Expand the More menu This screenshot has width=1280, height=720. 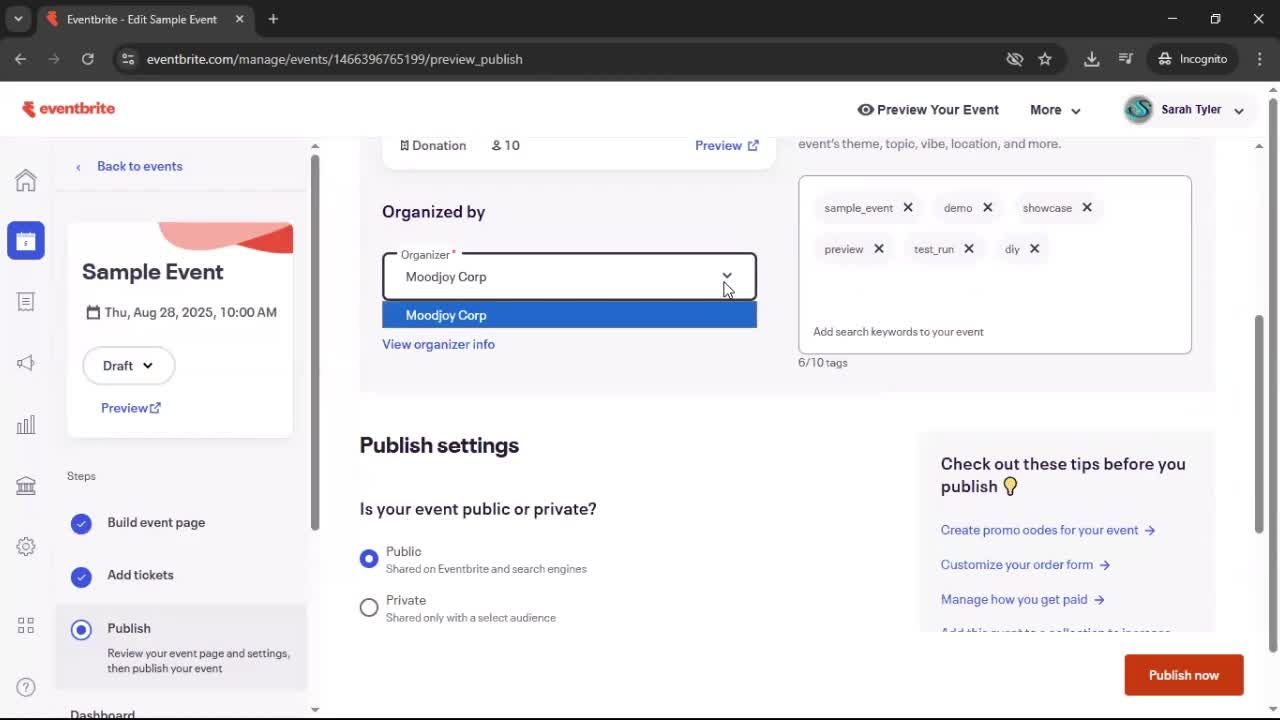click(x=1055, y=110)
